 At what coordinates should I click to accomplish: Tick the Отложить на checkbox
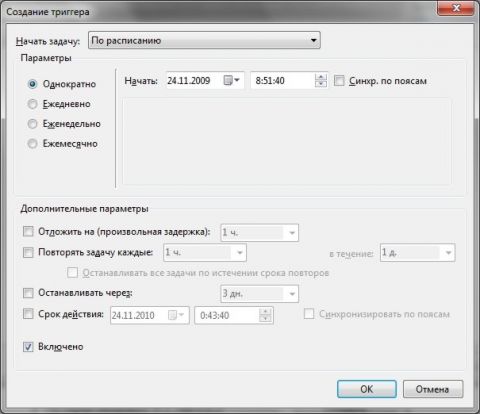pos(28,231)
